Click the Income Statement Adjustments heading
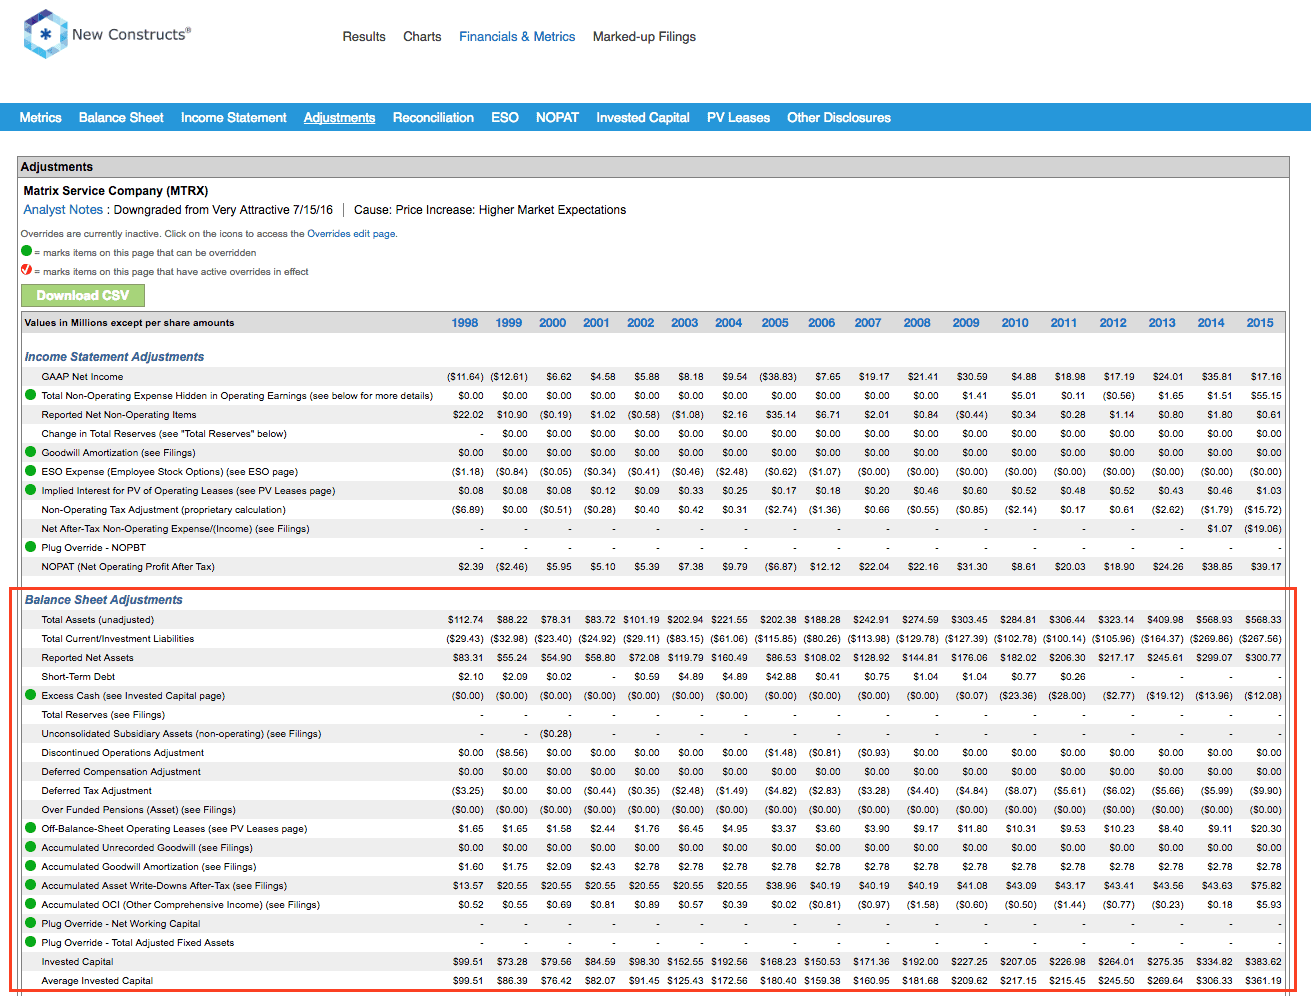The image size is (1311, 996). click(x=114, y=357)
